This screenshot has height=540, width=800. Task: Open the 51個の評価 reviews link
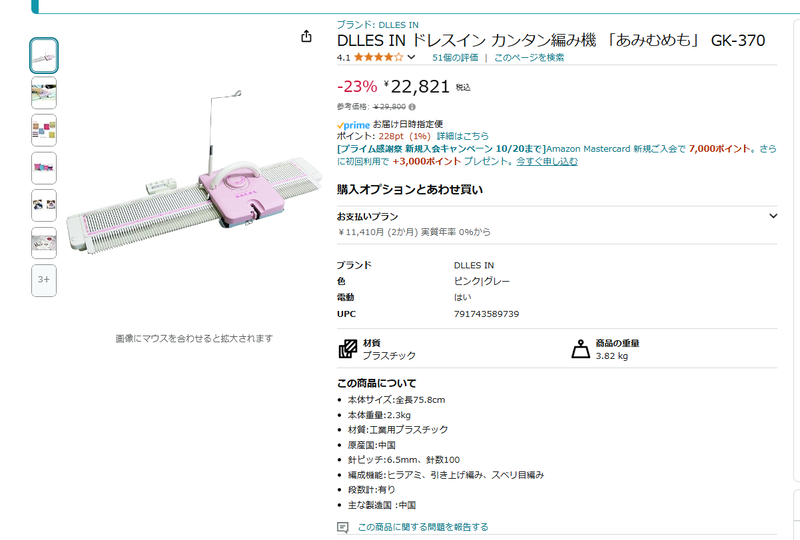click(x=455, y=57)
